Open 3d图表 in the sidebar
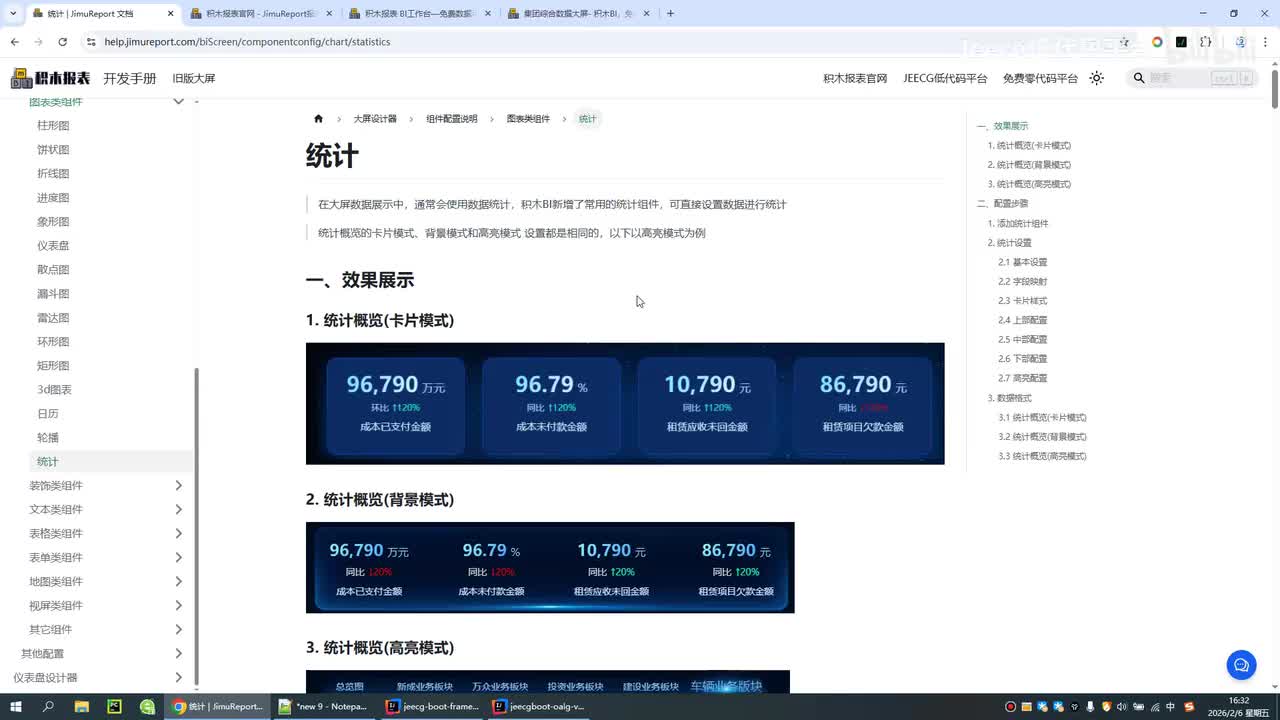This screenshot has height=720, width=1280. pyautogui.click(x=55, y=390)
